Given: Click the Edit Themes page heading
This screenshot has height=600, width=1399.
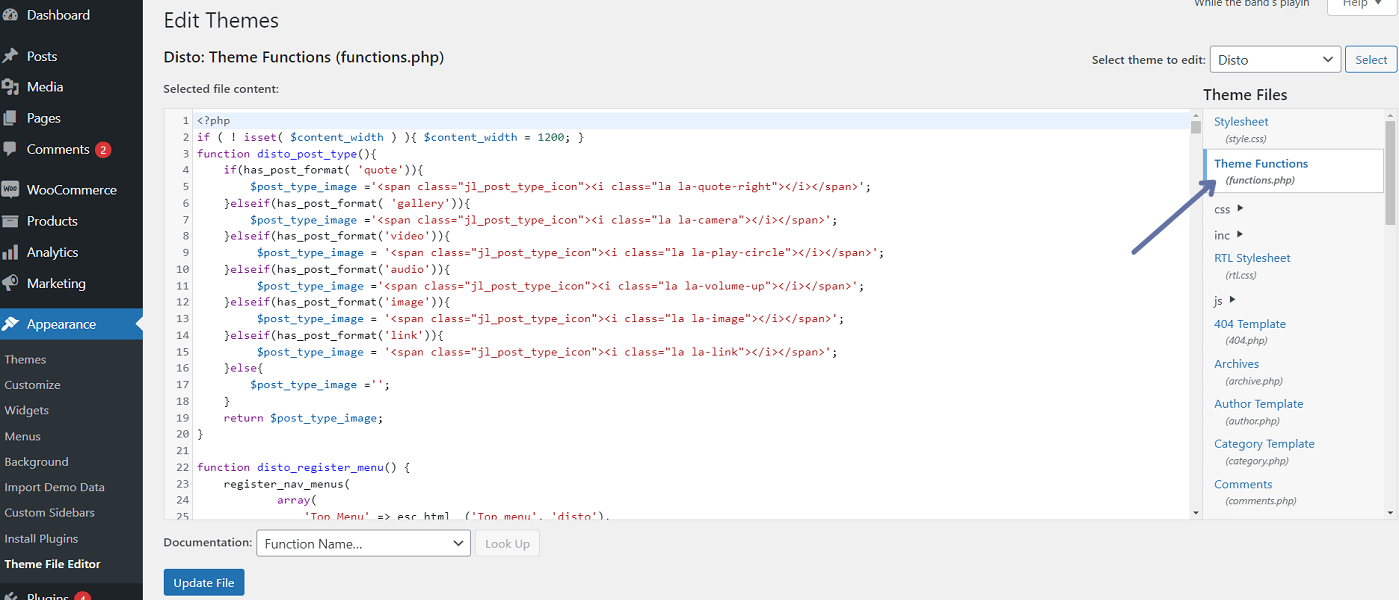Looking at the screenshot, I should pyautogui.click(x=221, y=20).
